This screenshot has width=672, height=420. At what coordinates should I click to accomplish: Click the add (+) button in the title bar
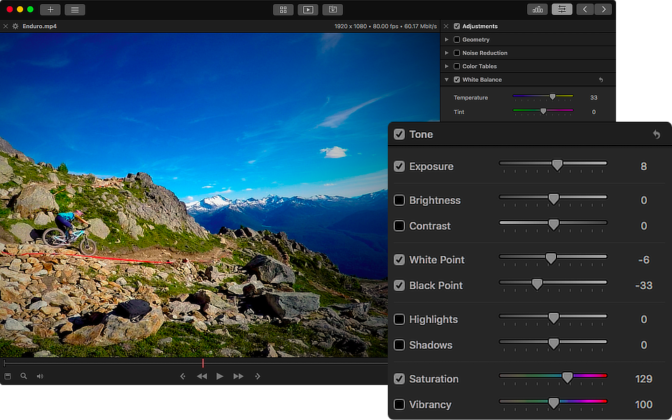click(50, 9)
